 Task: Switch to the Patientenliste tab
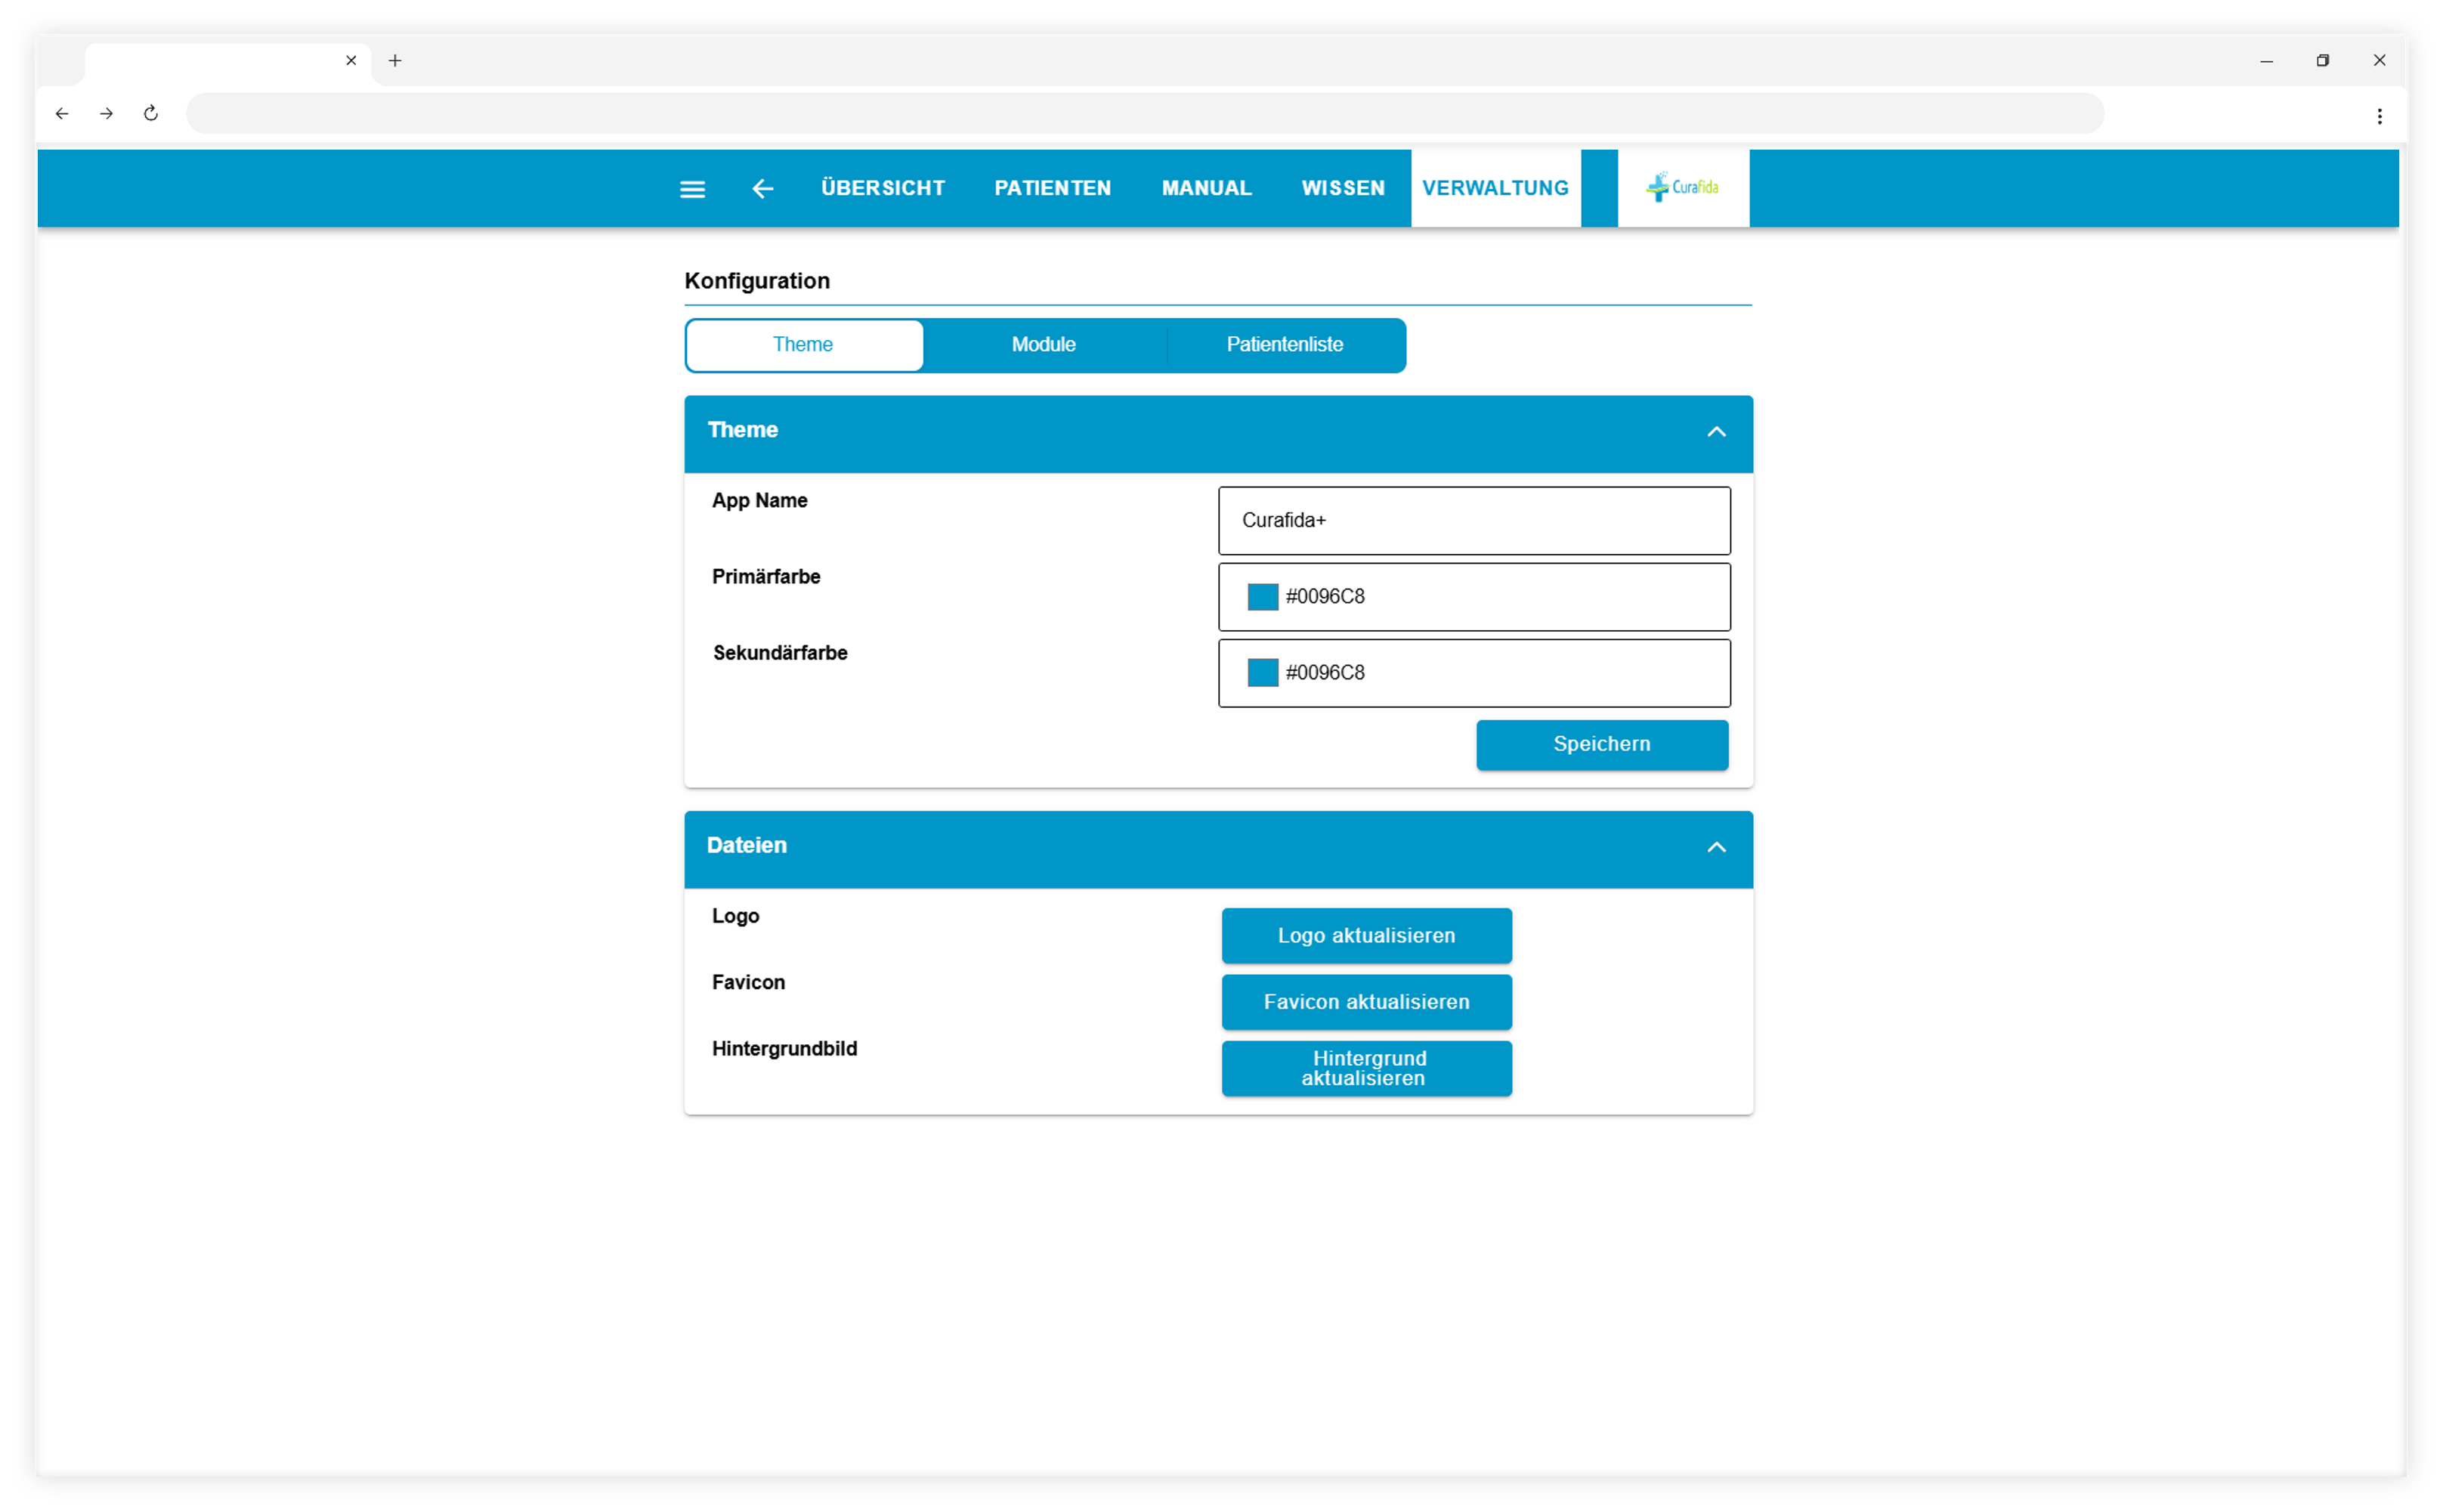point(1285,345)
